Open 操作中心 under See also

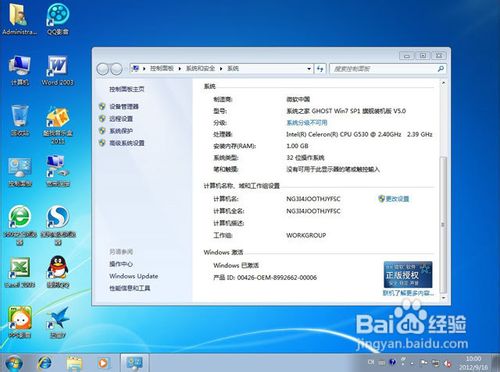click(x=121, y=264)
